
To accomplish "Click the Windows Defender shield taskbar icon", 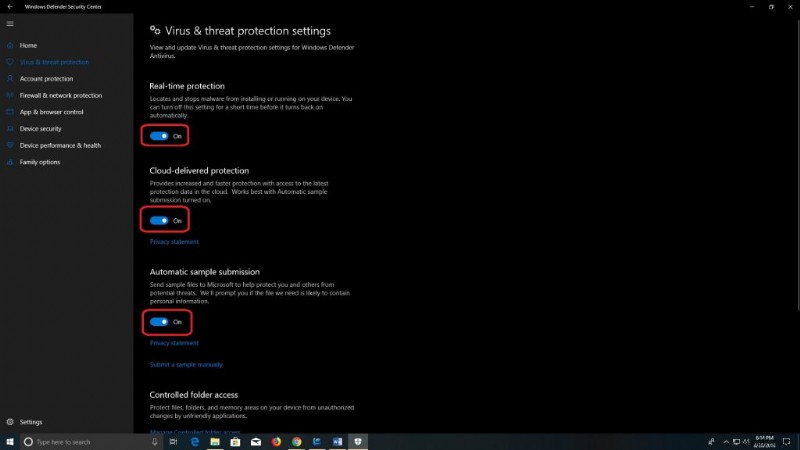I will [358, 442].
